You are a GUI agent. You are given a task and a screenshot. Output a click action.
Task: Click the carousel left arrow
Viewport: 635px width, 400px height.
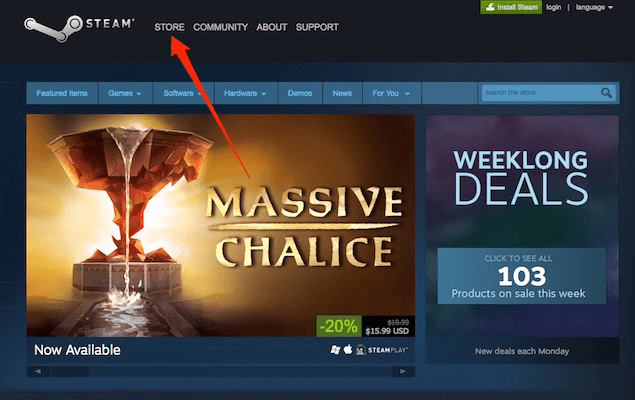point(38,371)
